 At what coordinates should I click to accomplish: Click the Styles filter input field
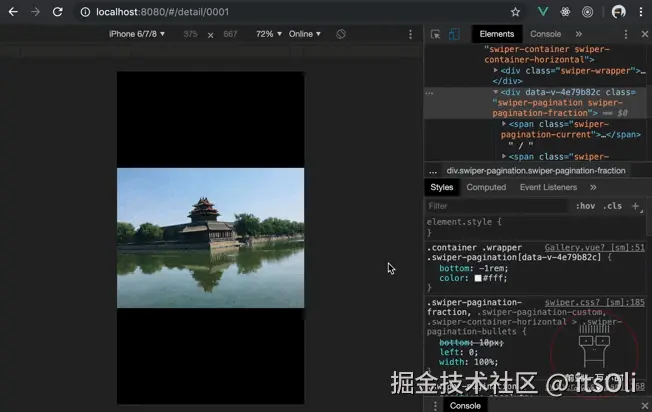click(497, 206)
